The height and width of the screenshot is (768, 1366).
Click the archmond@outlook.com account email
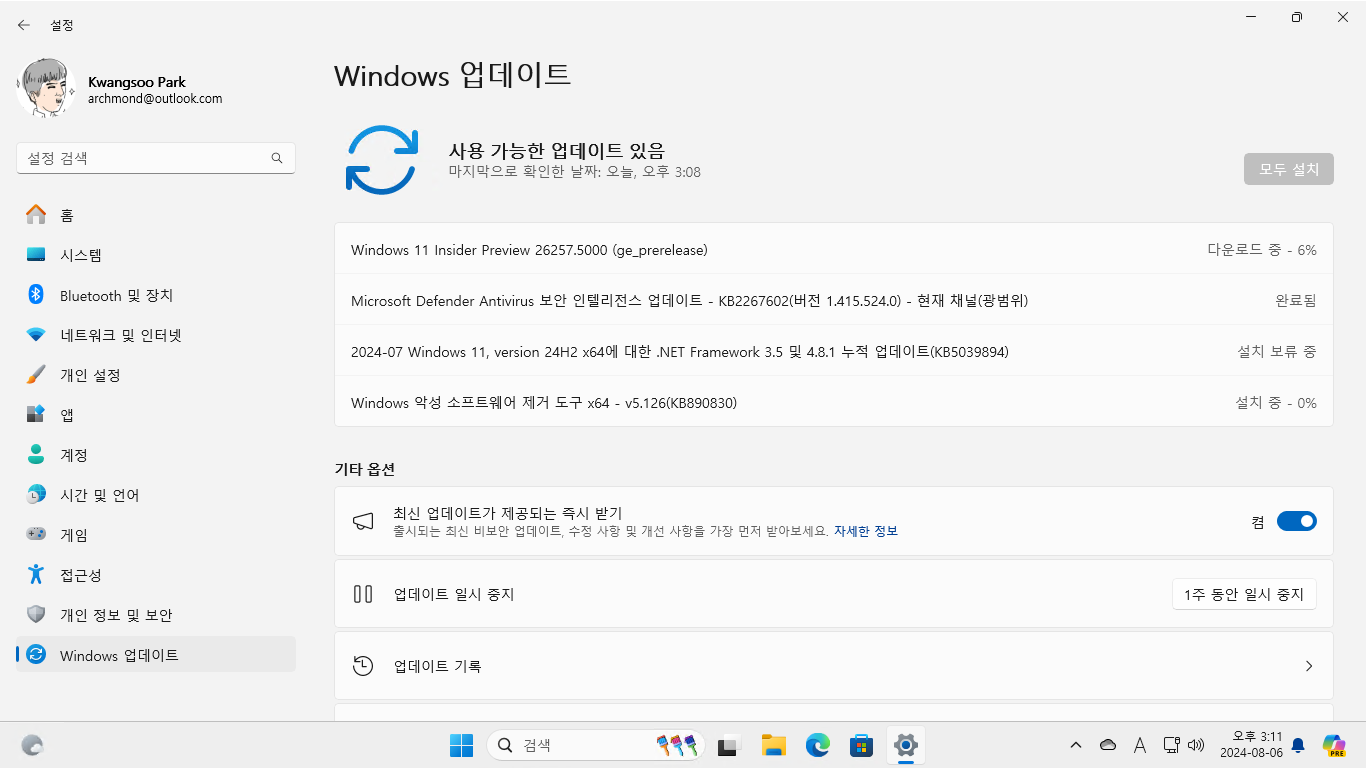[x=155, y=99]
